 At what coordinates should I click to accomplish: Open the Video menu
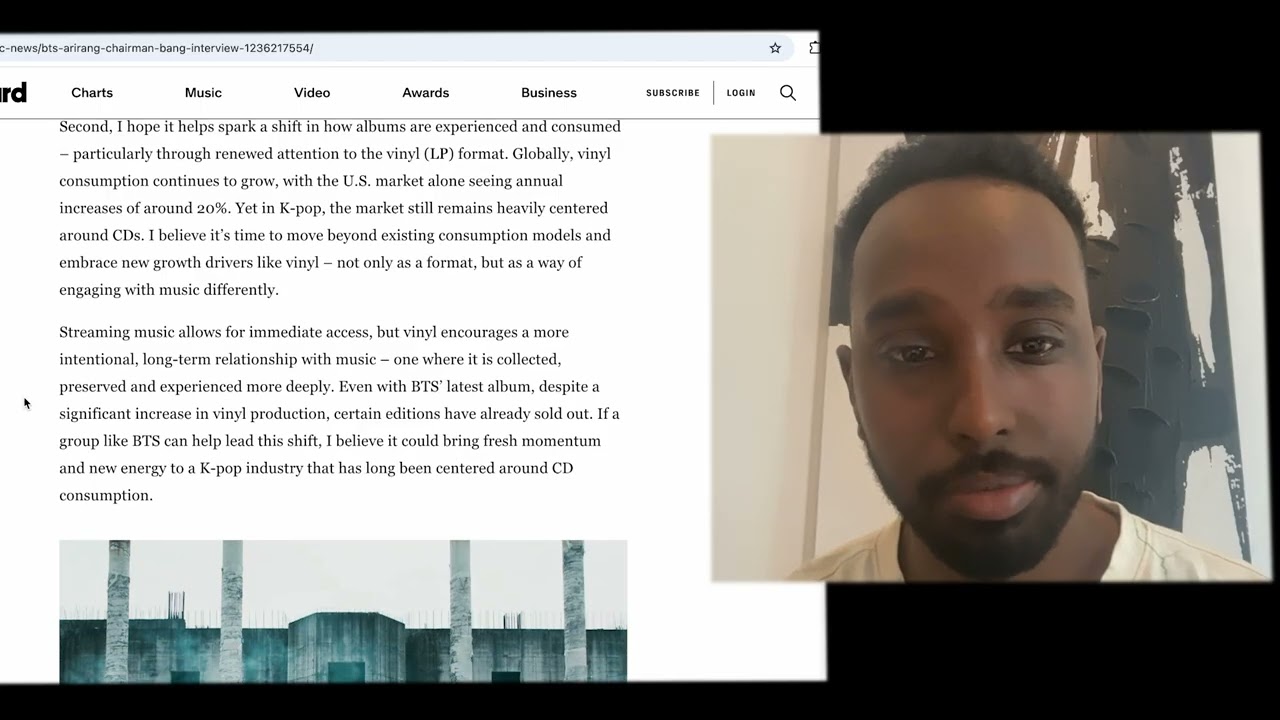312,93
